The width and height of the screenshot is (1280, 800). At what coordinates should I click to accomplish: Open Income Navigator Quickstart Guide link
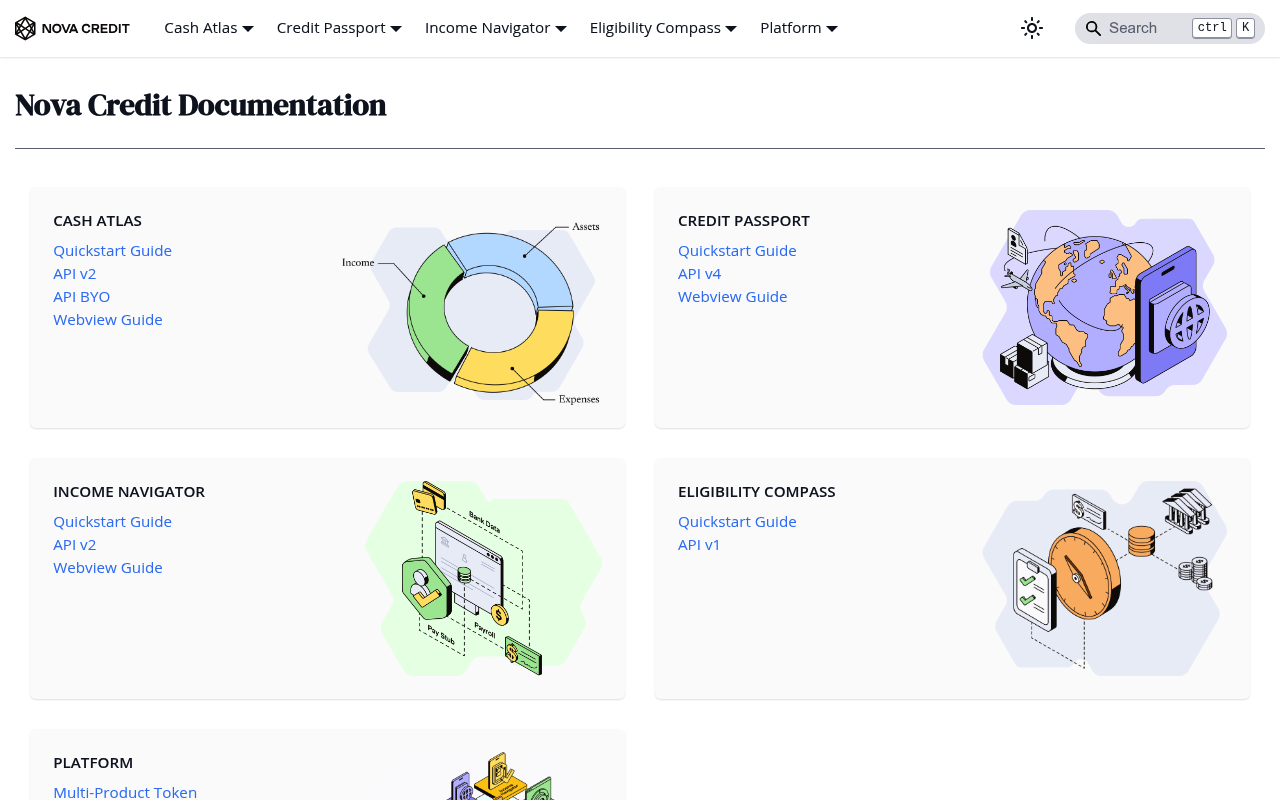click(112, 522)
